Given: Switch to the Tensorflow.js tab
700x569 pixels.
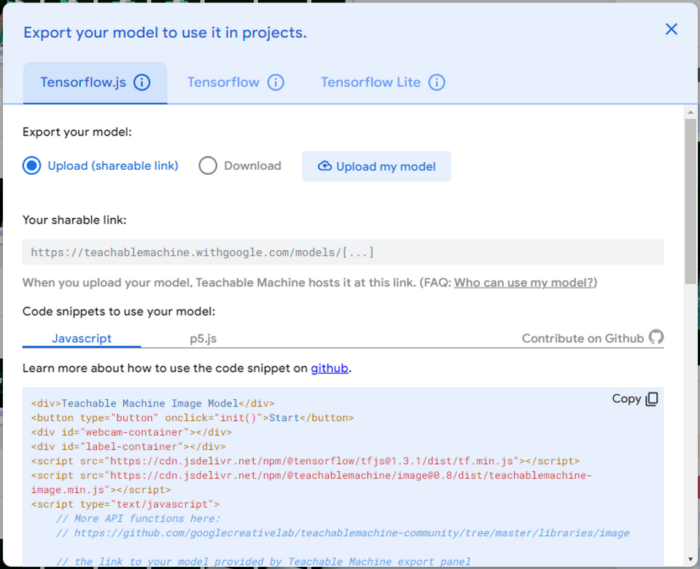Looking at the screenshot, I should click(x=95, y=83).
